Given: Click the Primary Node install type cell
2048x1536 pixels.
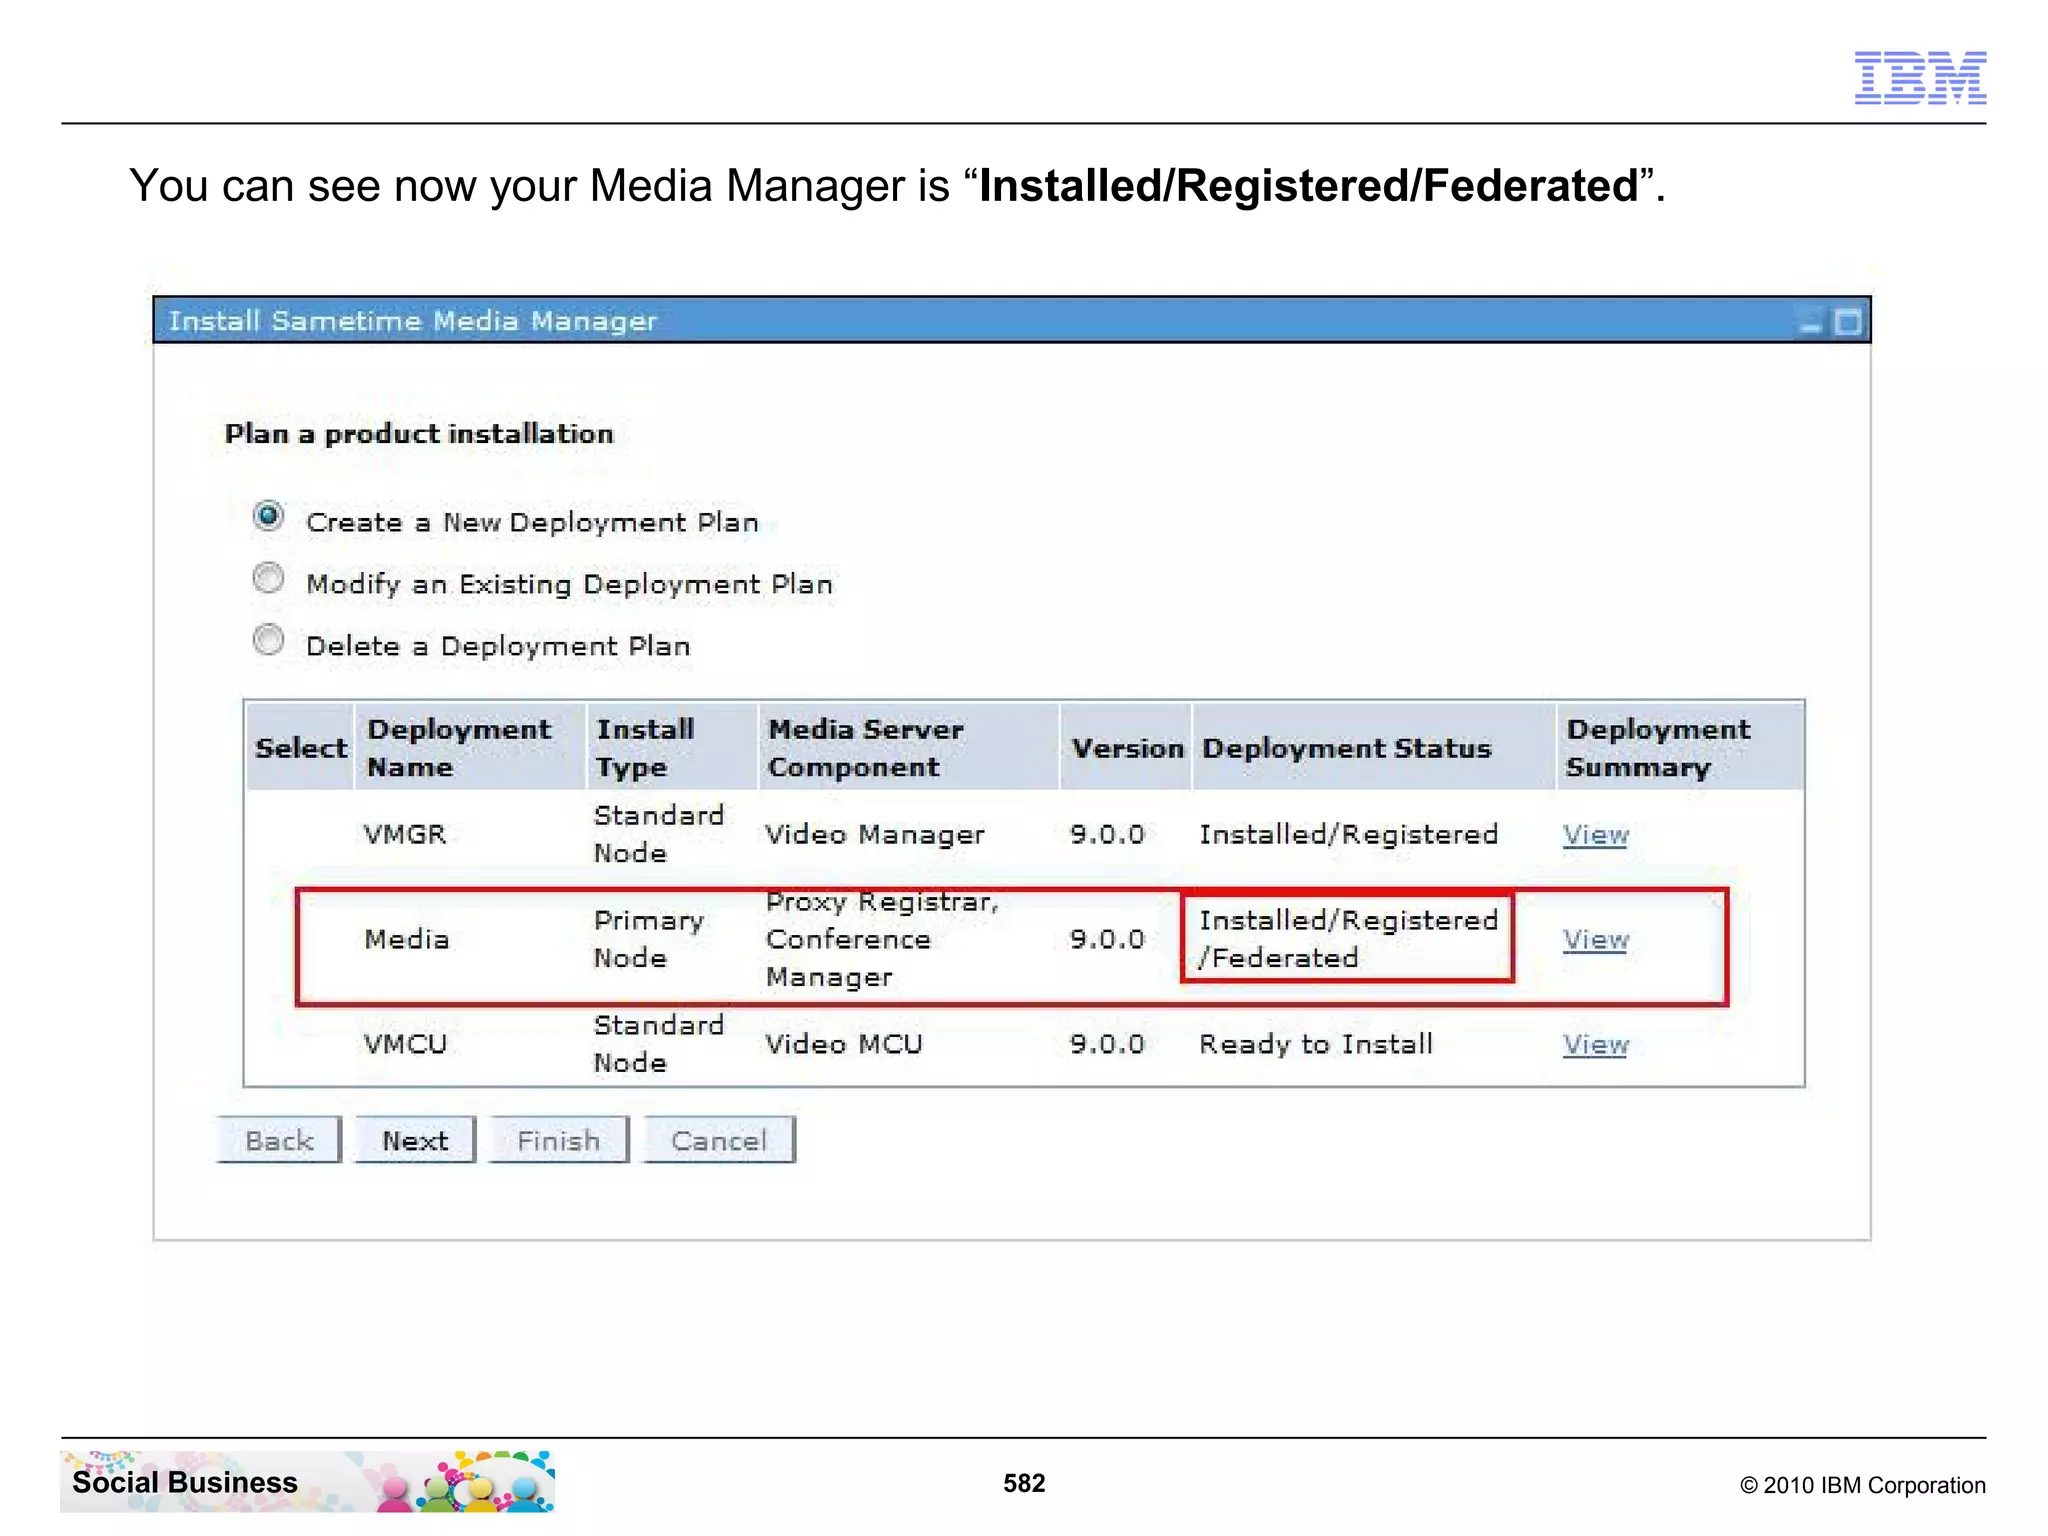Looking at the screenshot, I should (x=649, y=939).
